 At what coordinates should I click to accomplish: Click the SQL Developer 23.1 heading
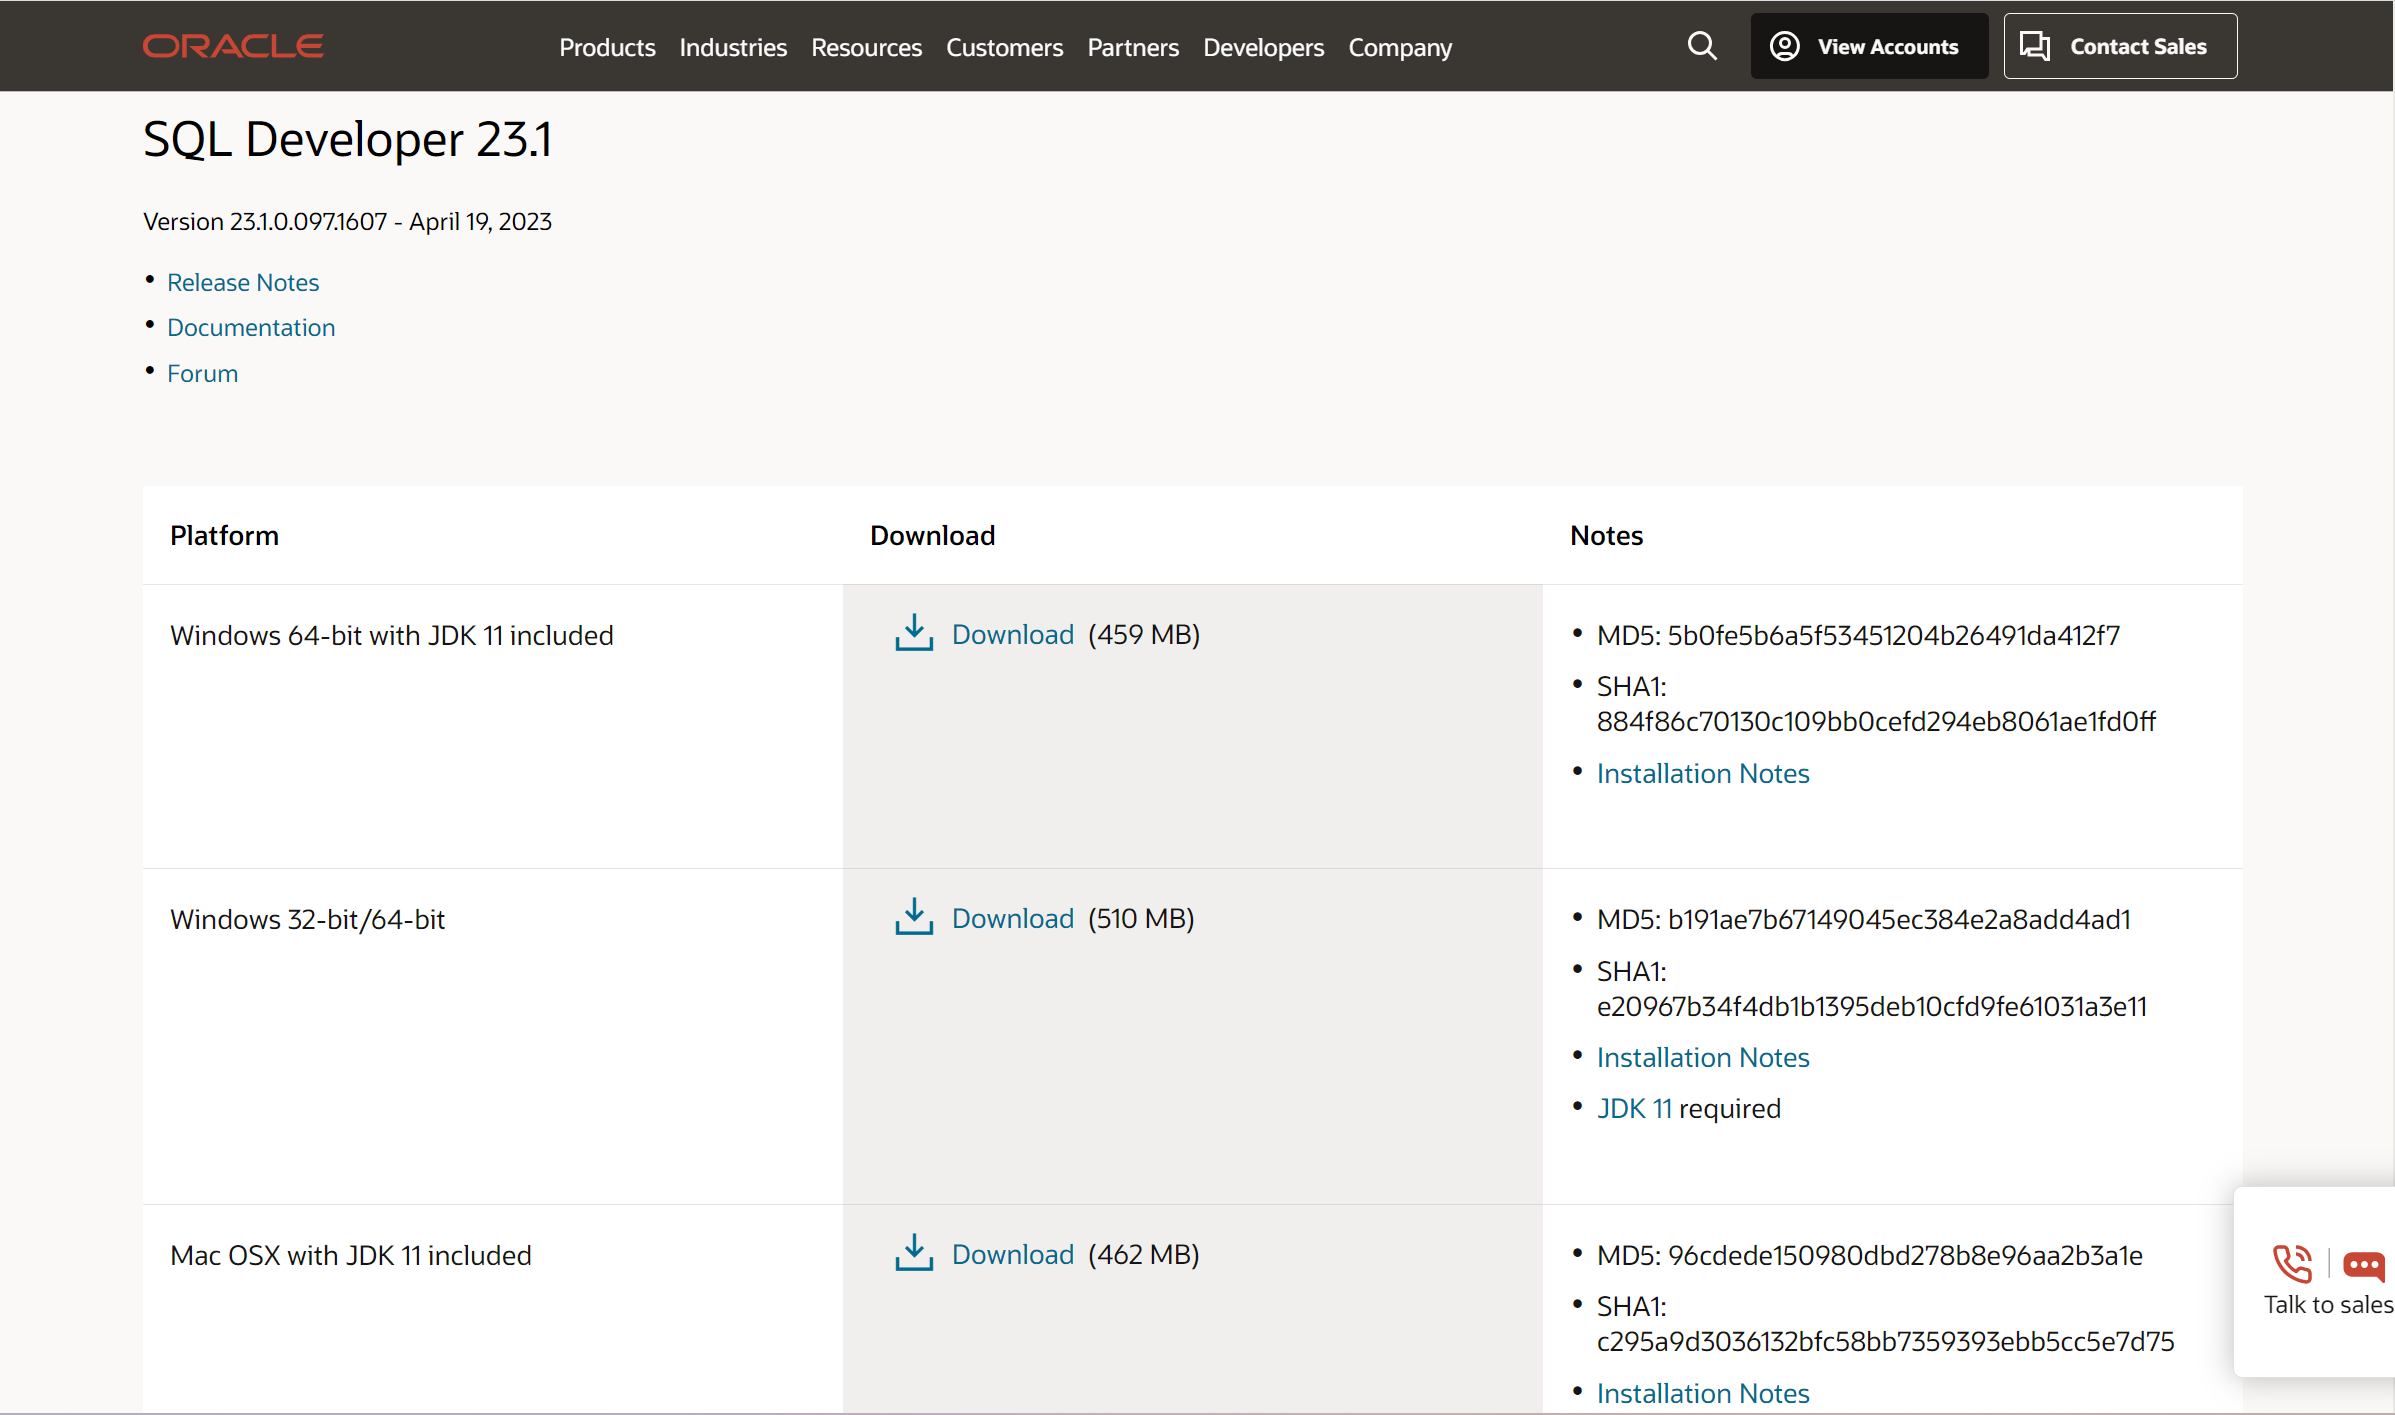[347, 139]
